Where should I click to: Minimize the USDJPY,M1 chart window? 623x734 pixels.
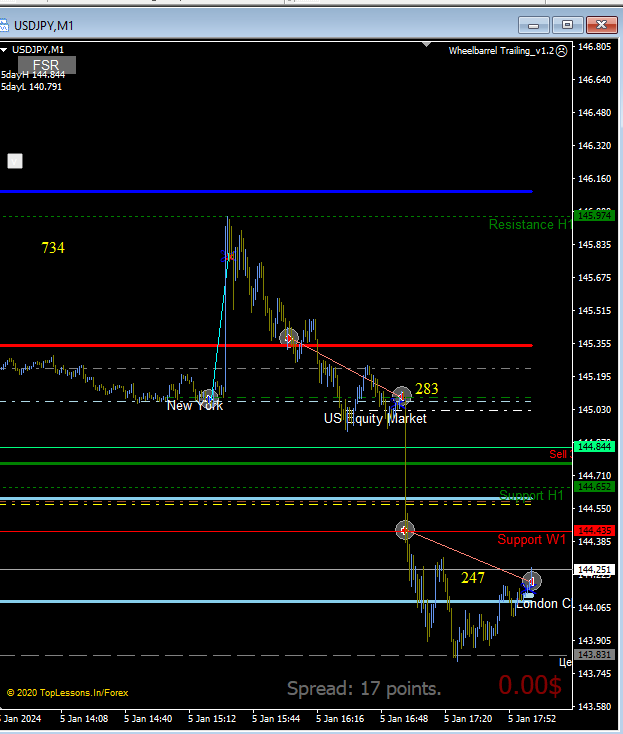pos(534,25)
